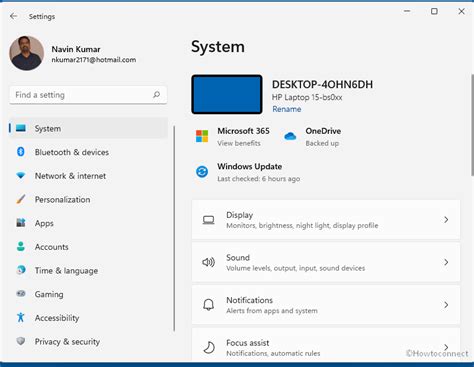
Task: Go back with the back arrow
Action: 14,16
